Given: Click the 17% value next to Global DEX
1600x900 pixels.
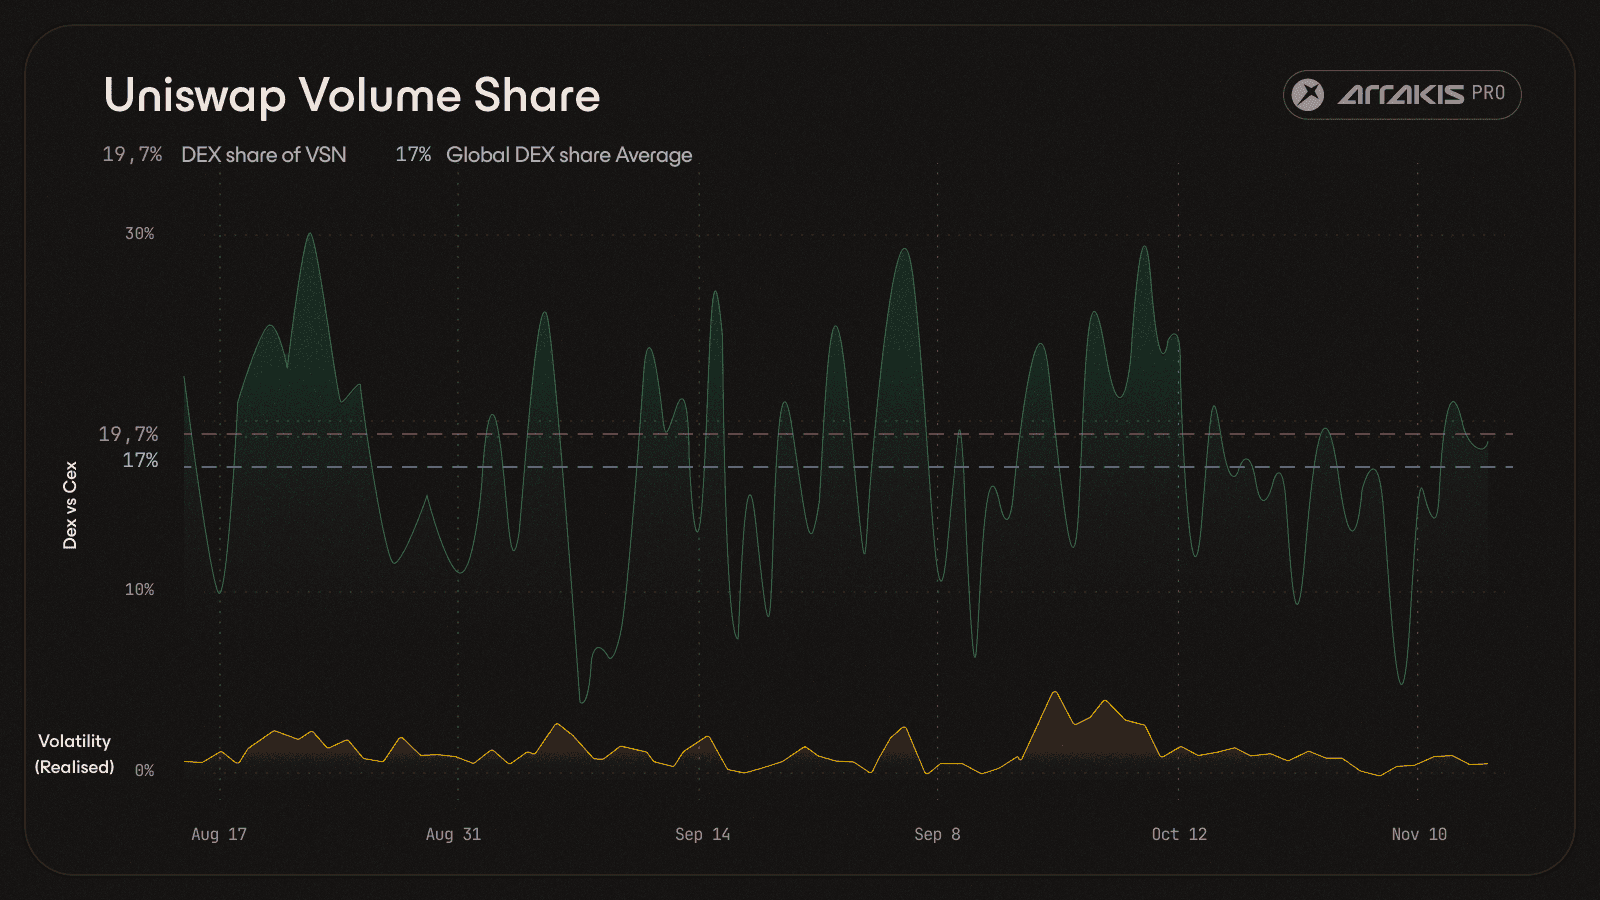Looking at the screenshot, I should (x=413, y=155).
